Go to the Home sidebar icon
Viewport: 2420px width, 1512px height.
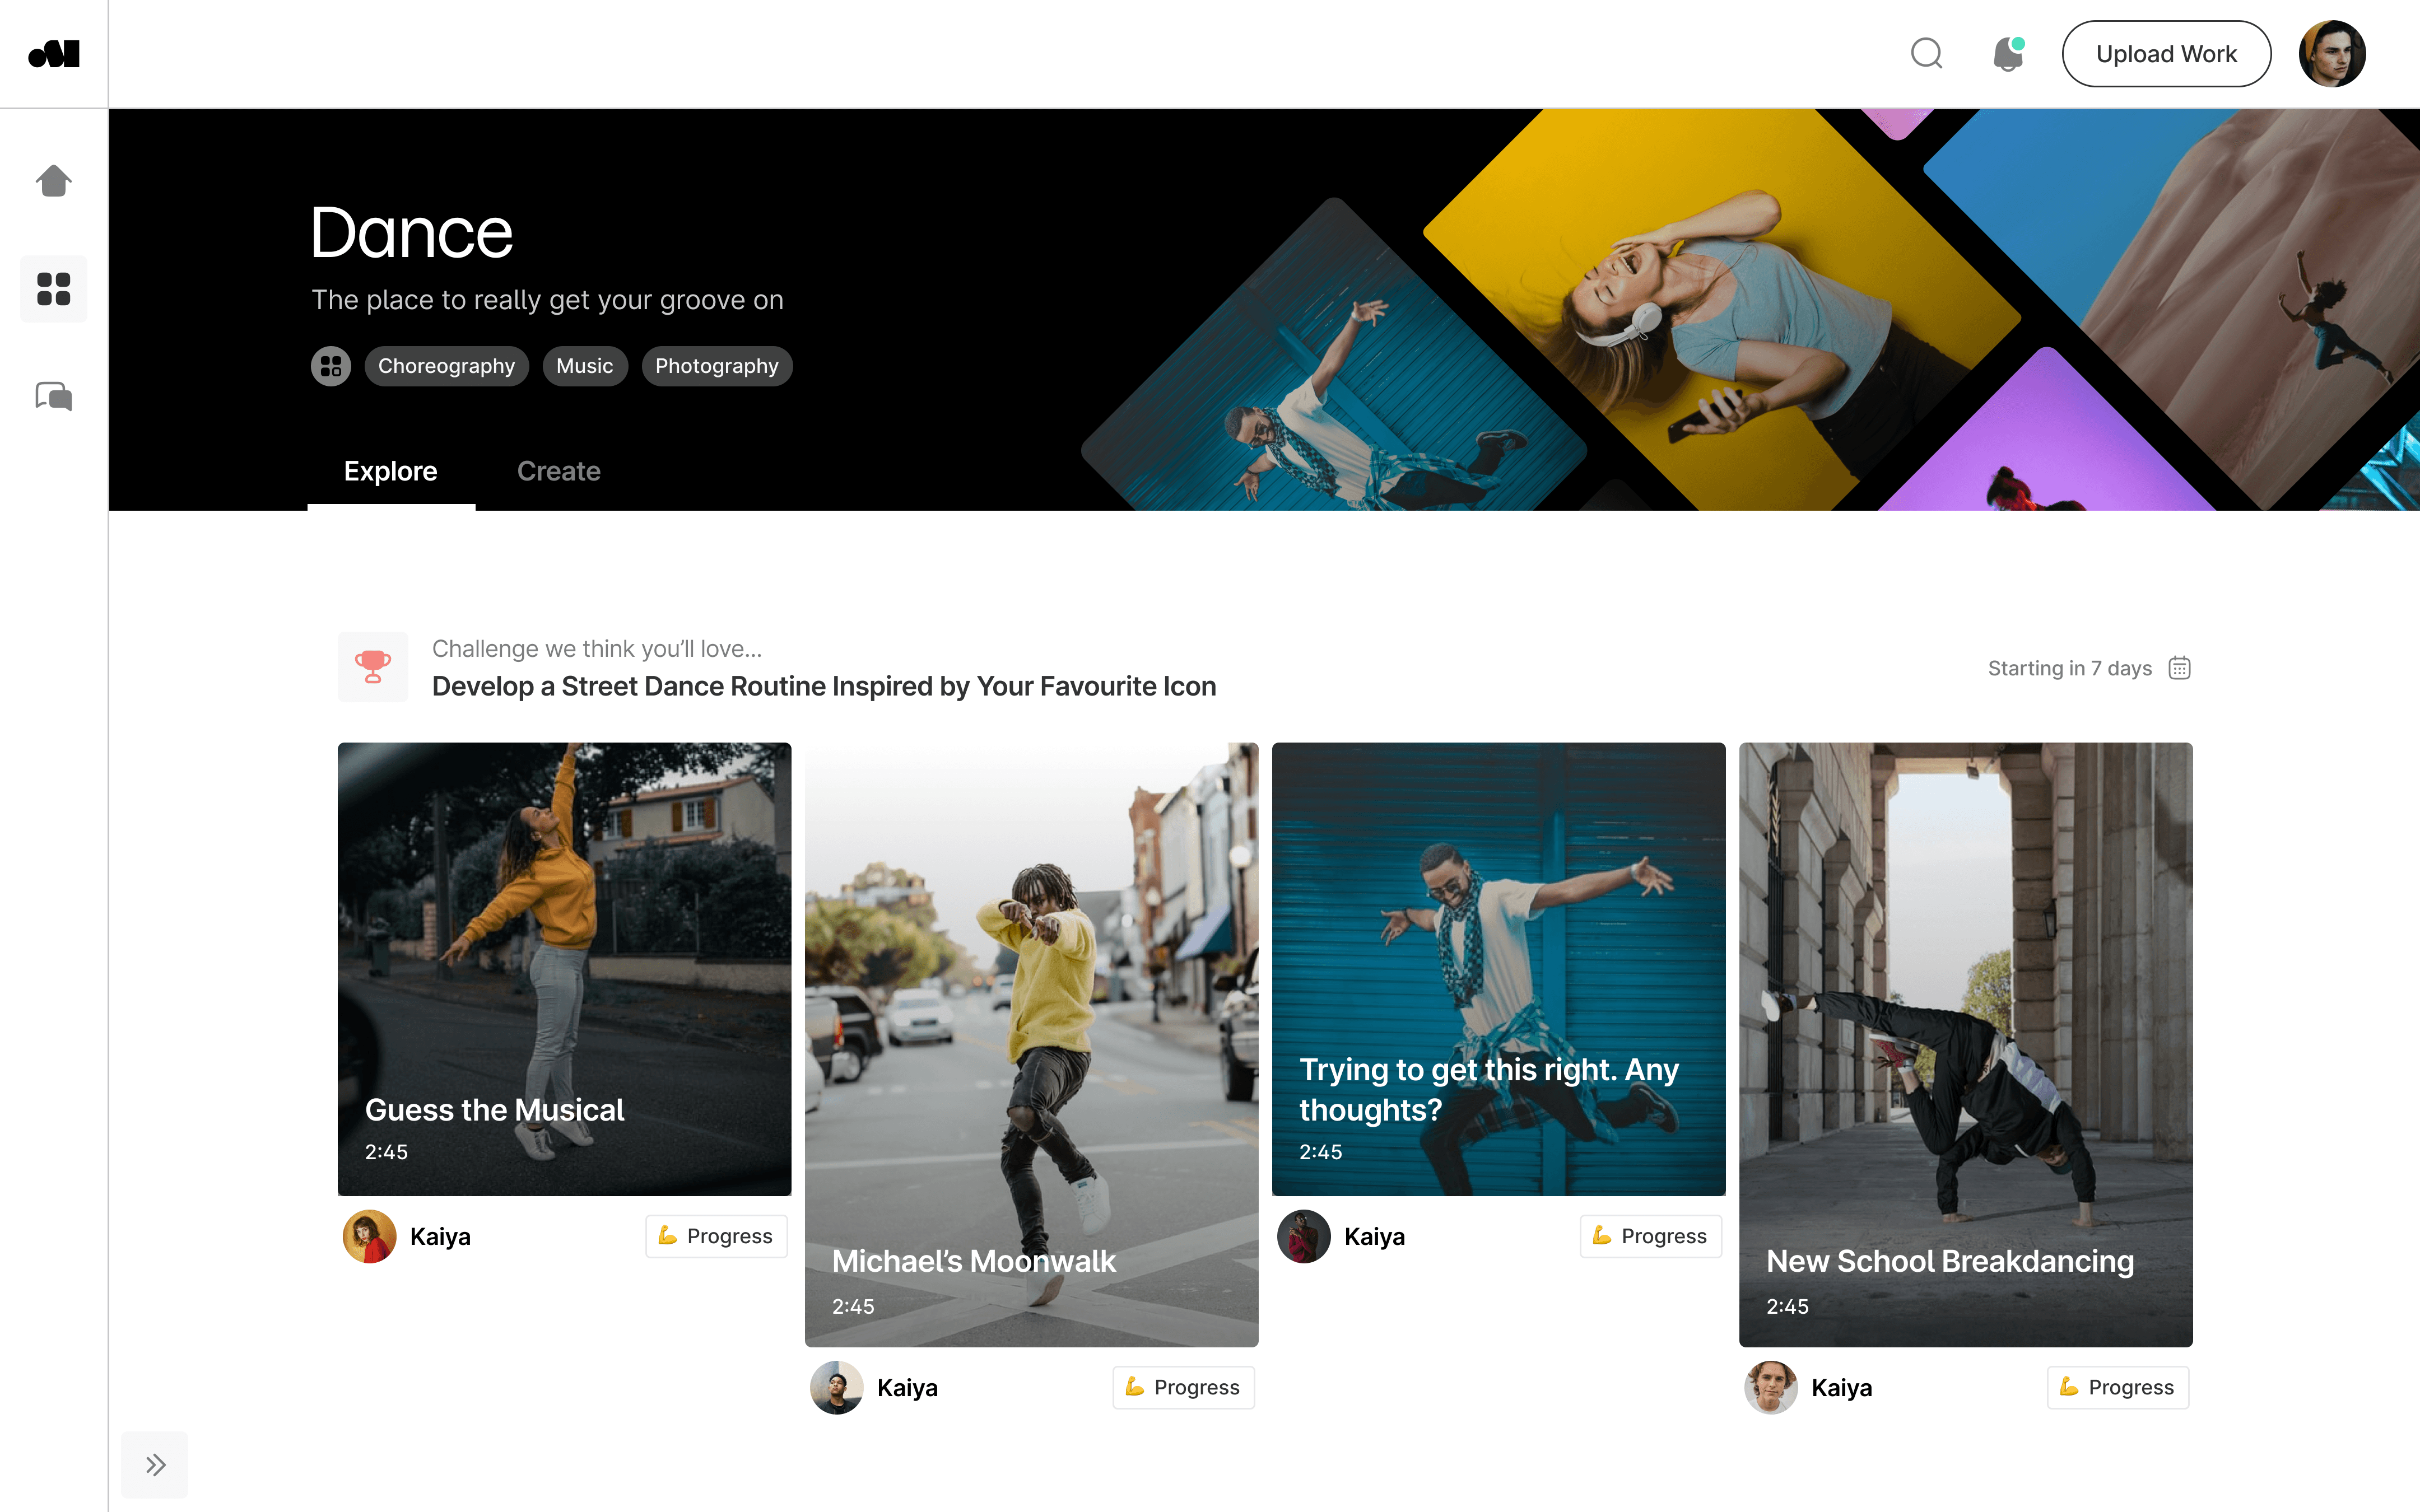coord(54,181)
